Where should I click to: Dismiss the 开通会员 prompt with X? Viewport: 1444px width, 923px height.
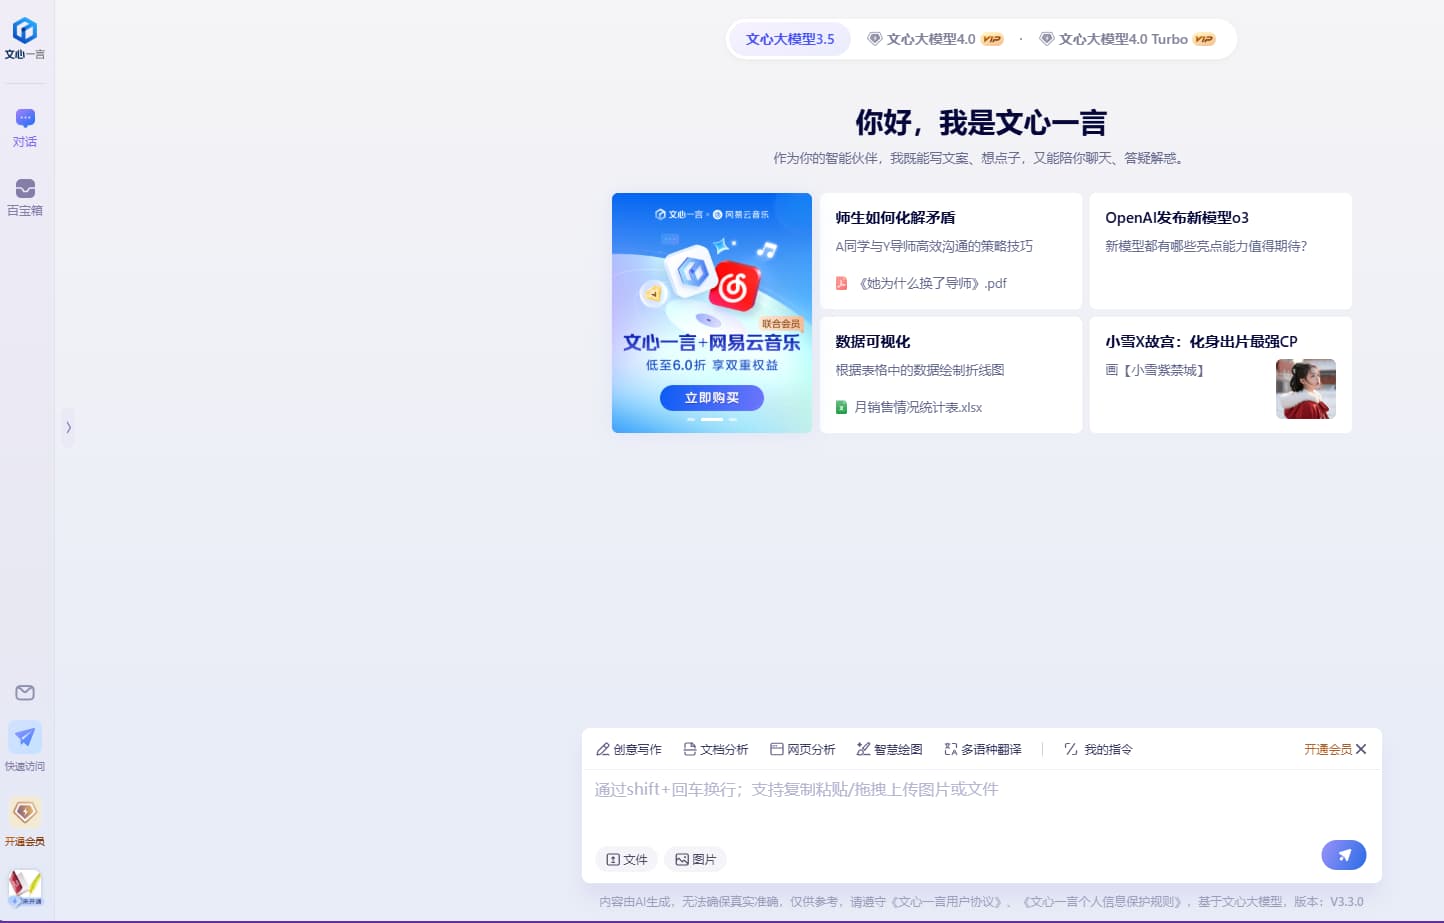1361,749
